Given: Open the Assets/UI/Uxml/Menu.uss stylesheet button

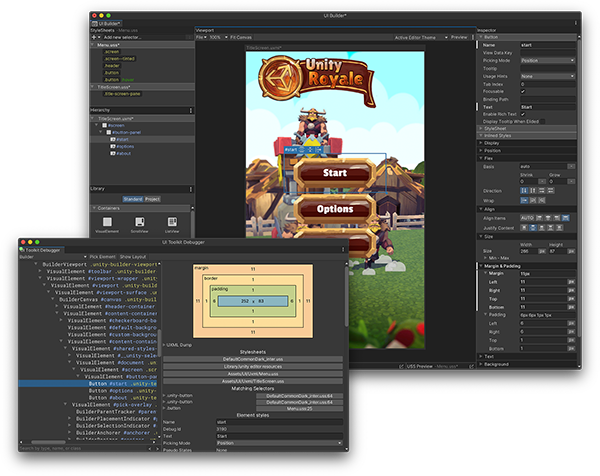Looking at the screenshot, I should pos(253,374).
